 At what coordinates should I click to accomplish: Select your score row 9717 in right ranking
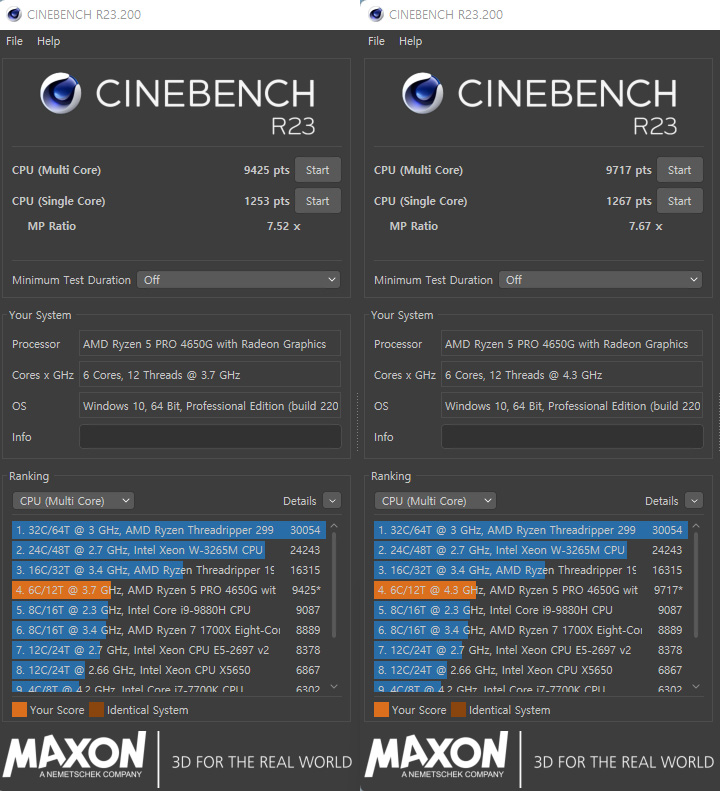[x=531, y=590]
